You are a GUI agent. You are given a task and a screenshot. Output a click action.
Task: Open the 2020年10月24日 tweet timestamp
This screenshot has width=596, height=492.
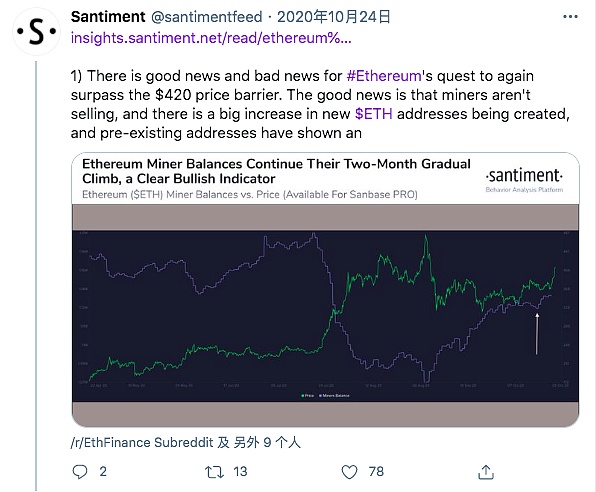tap(333, 17)
